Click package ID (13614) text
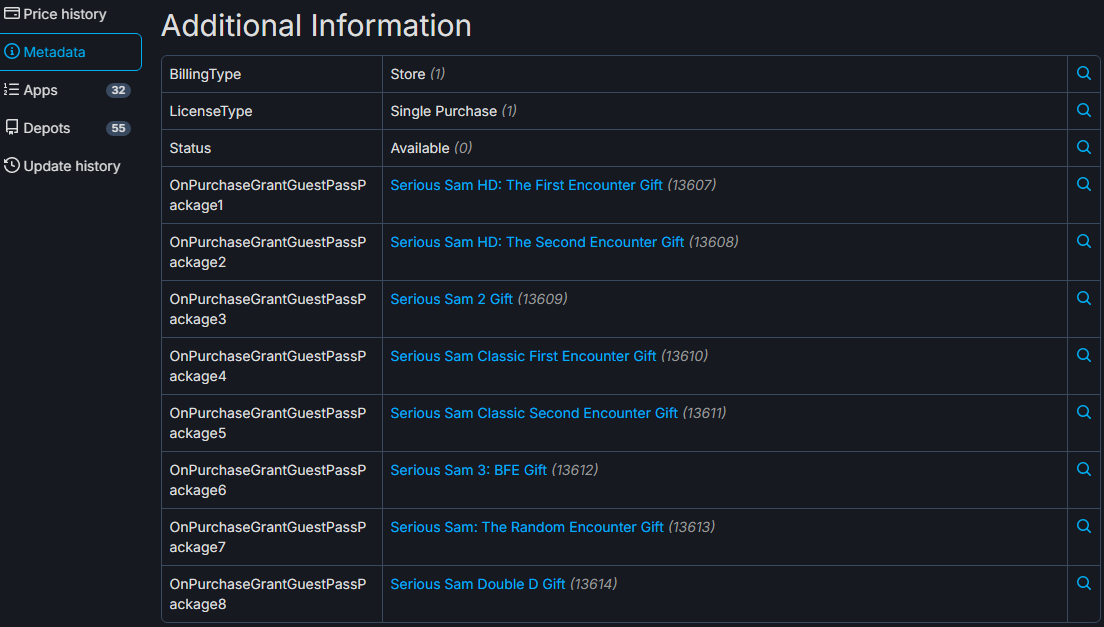The width and height of the screenshot is (1104, 627). (594, 584)
